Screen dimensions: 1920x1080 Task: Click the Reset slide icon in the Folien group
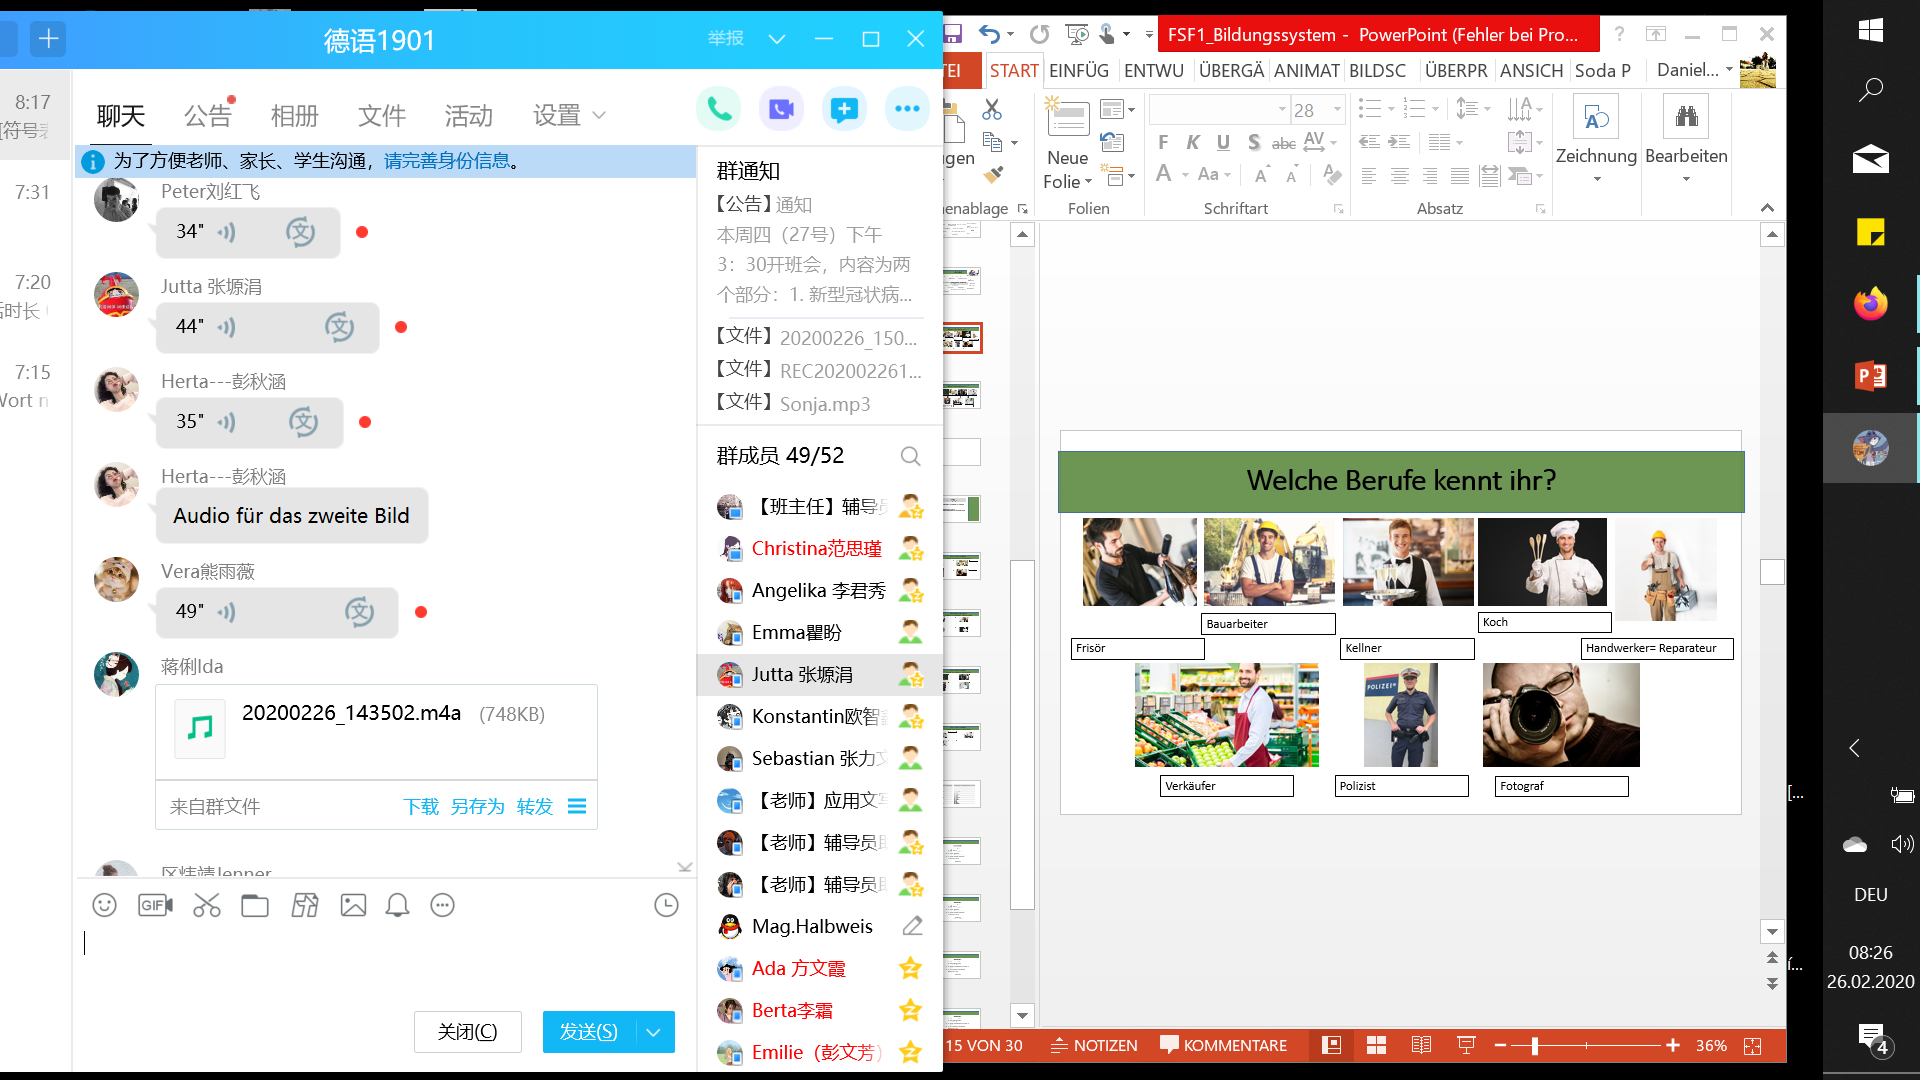point(1112,142)
